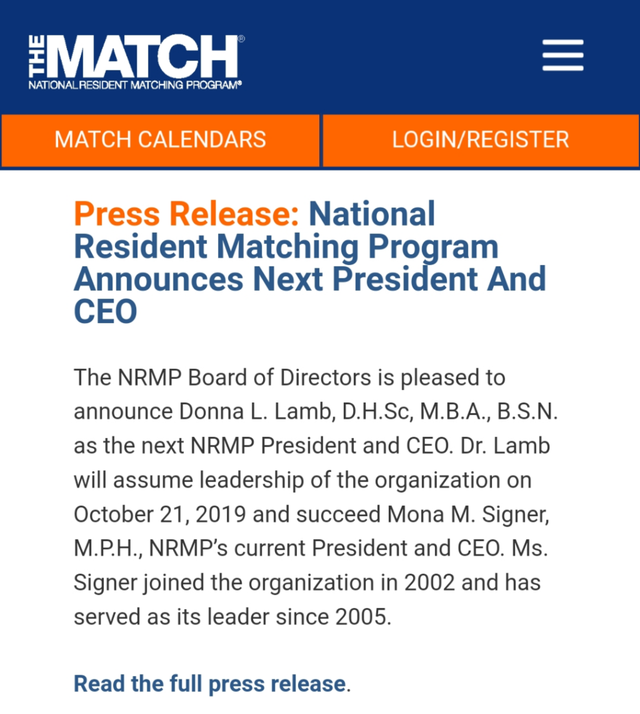Click the logo tagline "National Resident Matching Program"

[x=135, y=86]
